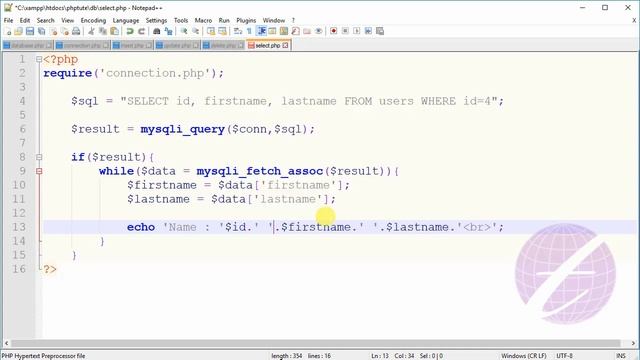Click the Replace toolbar icon
The image size is (640, 360).
click(168, 31)
